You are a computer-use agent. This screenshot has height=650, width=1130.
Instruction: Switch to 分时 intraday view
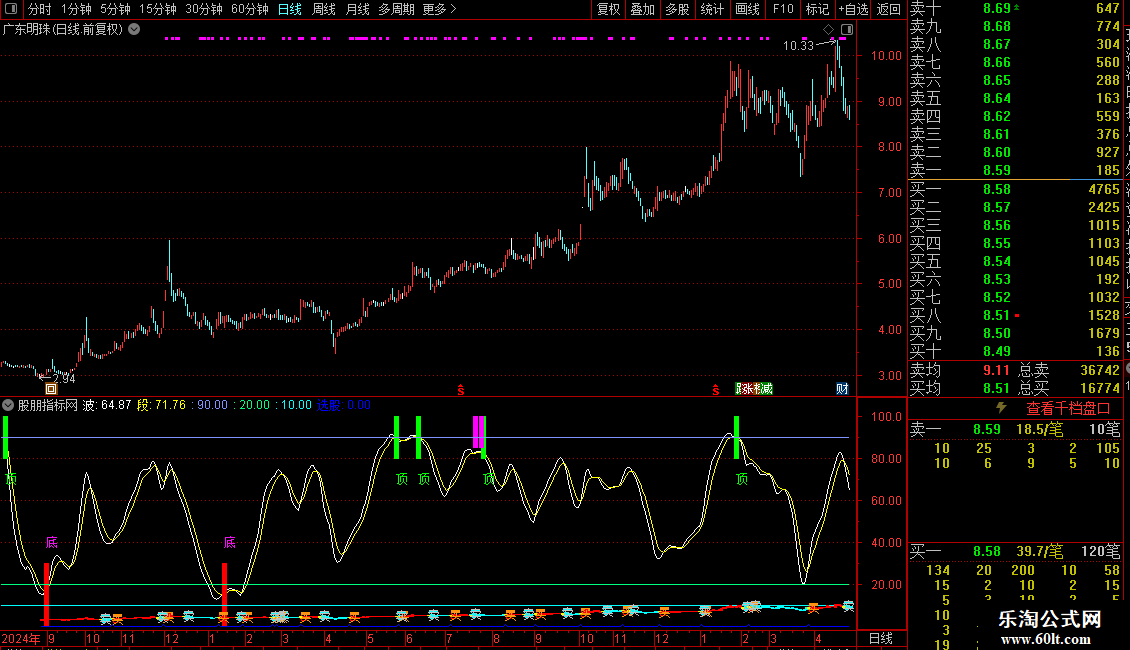coord(40,9)
